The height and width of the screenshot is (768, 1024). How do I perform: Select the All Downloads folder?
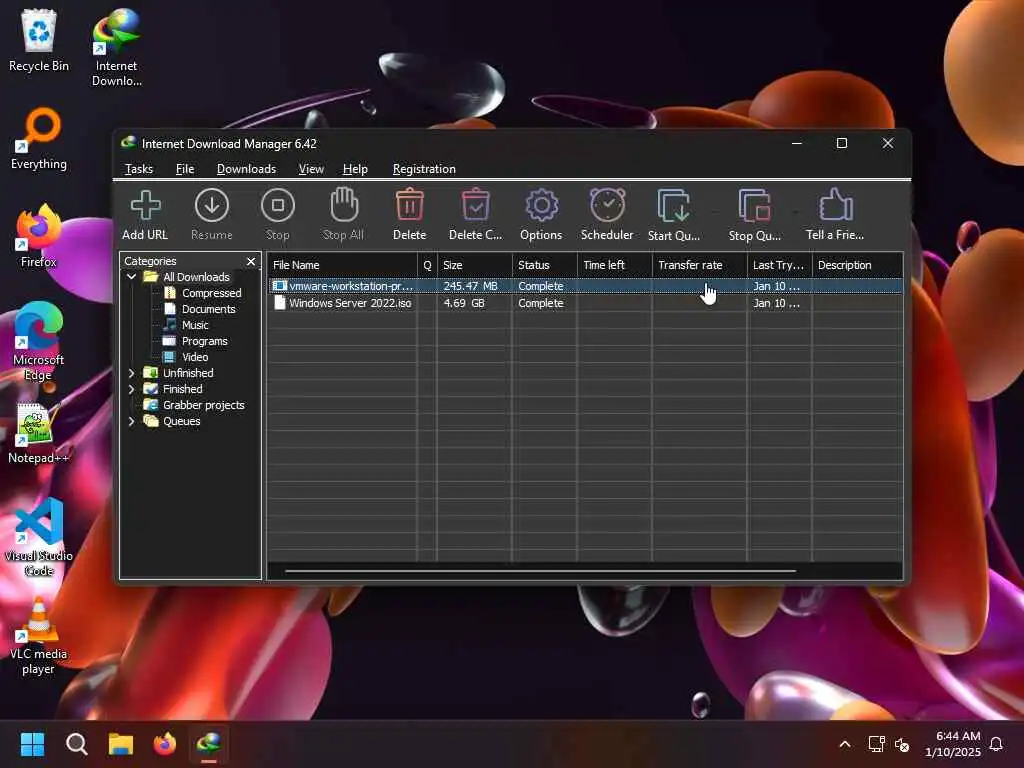click(196, 277)
